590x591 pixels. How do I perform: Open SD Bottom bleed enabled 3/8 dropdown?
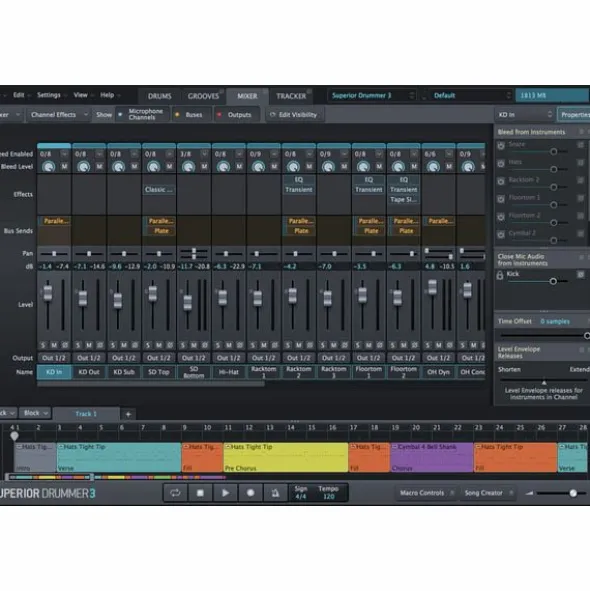click(x=204, y=154)
